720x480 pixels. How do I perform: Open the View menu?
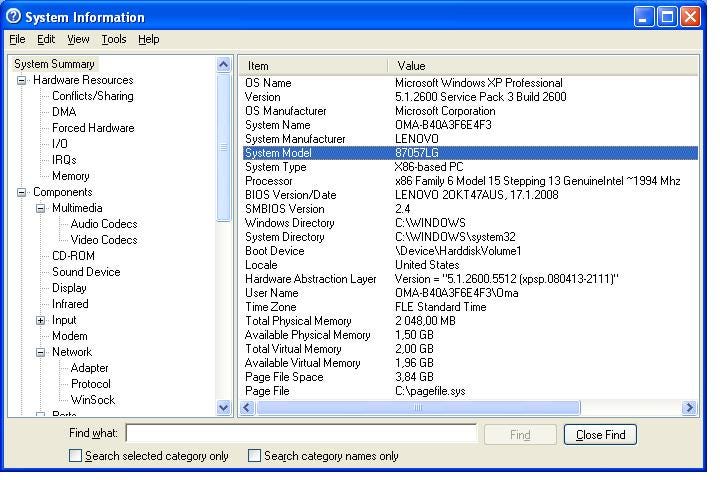point(78,40)
